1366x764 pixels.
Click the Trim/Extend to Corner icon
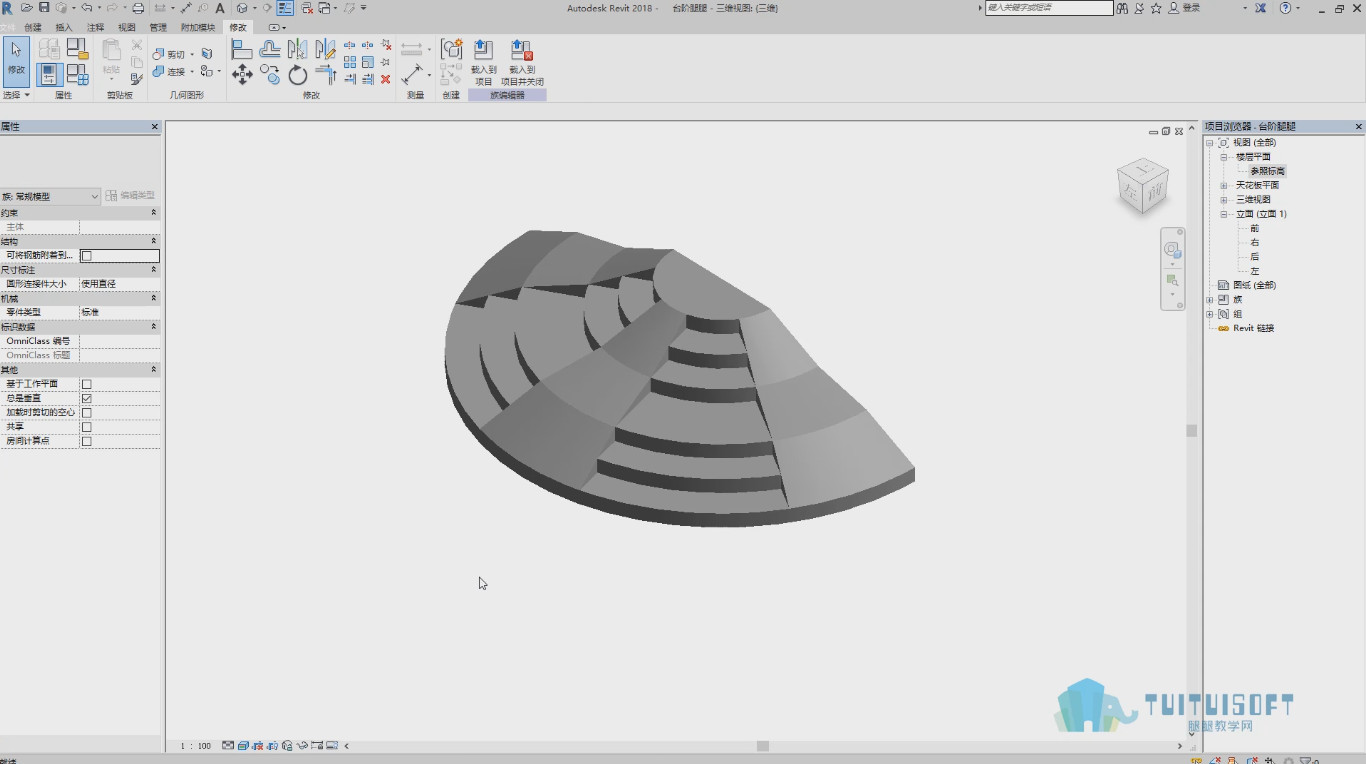(325, 75)
